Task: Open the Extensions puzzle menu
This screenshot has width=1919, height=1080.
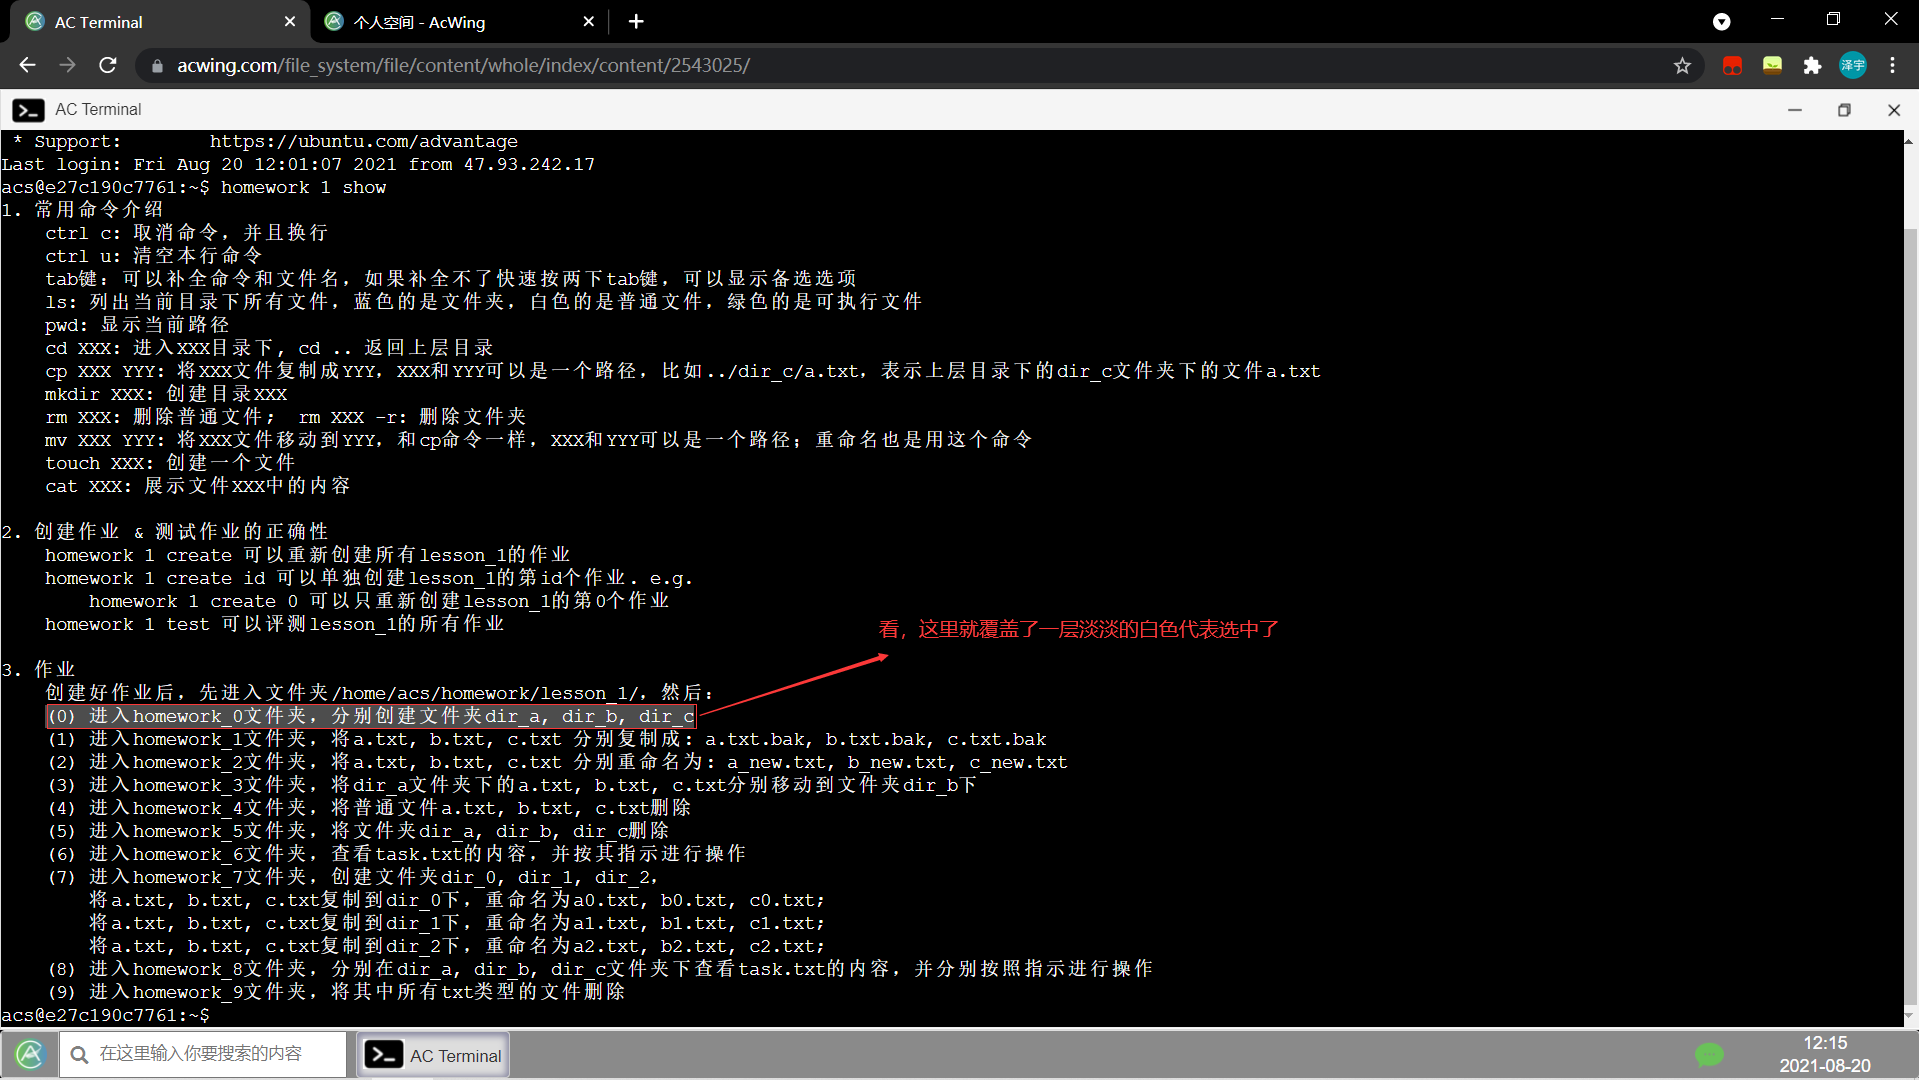Action: (x=1812, y=65)
